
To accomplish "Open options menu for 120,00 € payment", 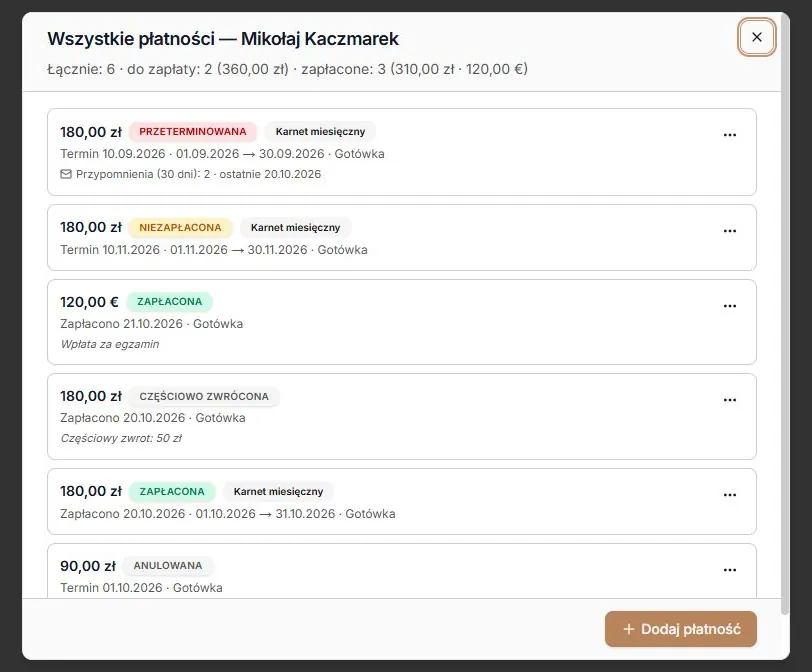I will pyautogui.click(x=730, y=306).
